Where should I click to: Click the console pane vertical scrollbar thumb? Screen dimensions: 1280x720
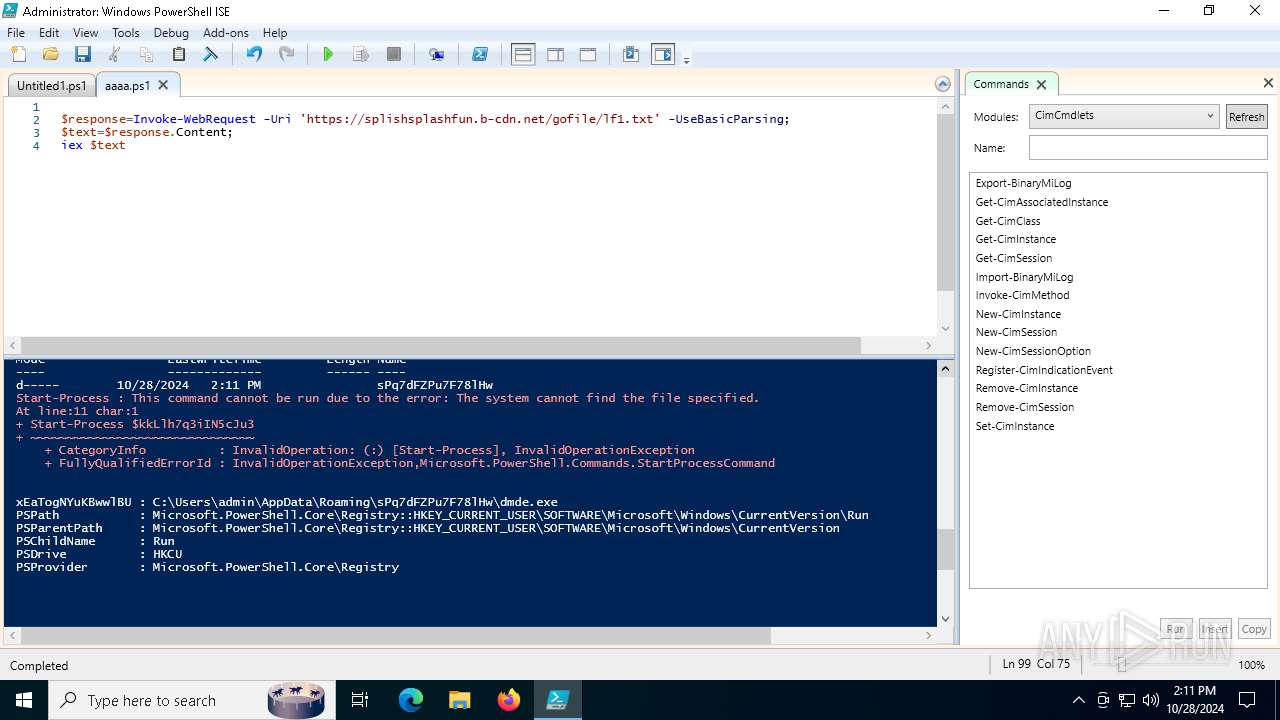[945, 549]
